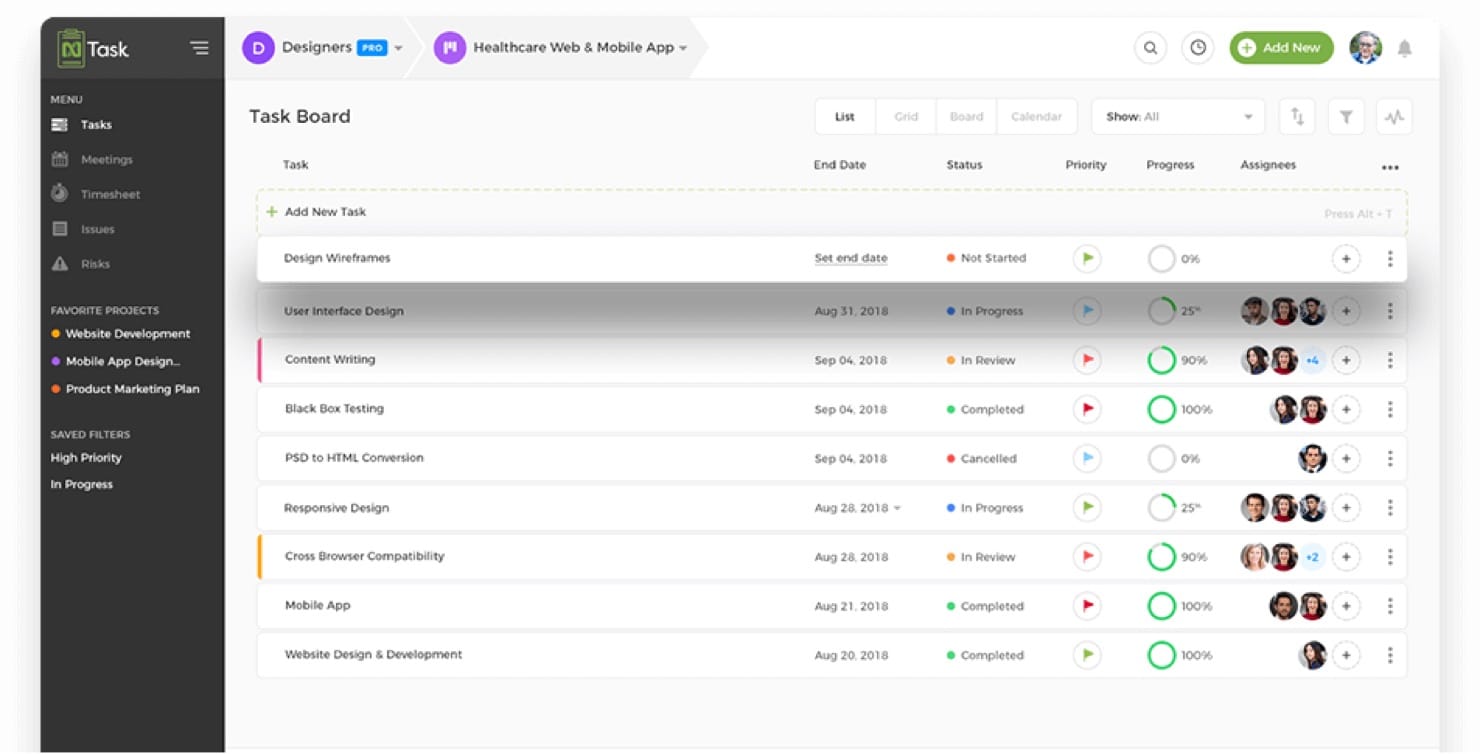Click the Content Writing 90% progress circle

click(1161, 360)
